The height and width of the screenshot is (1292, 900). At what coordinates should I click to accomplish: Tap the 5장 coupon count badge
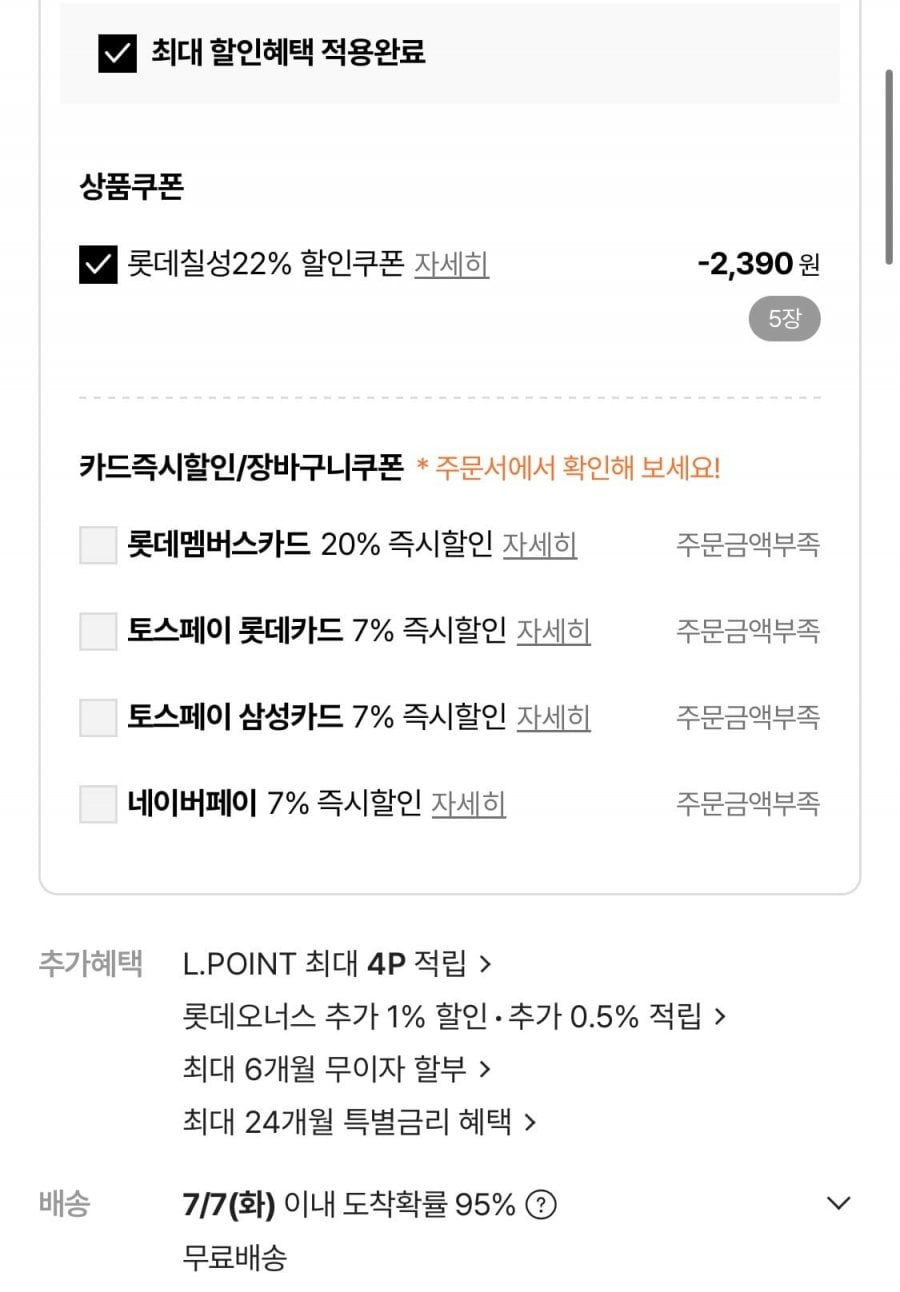coord(785,320)
